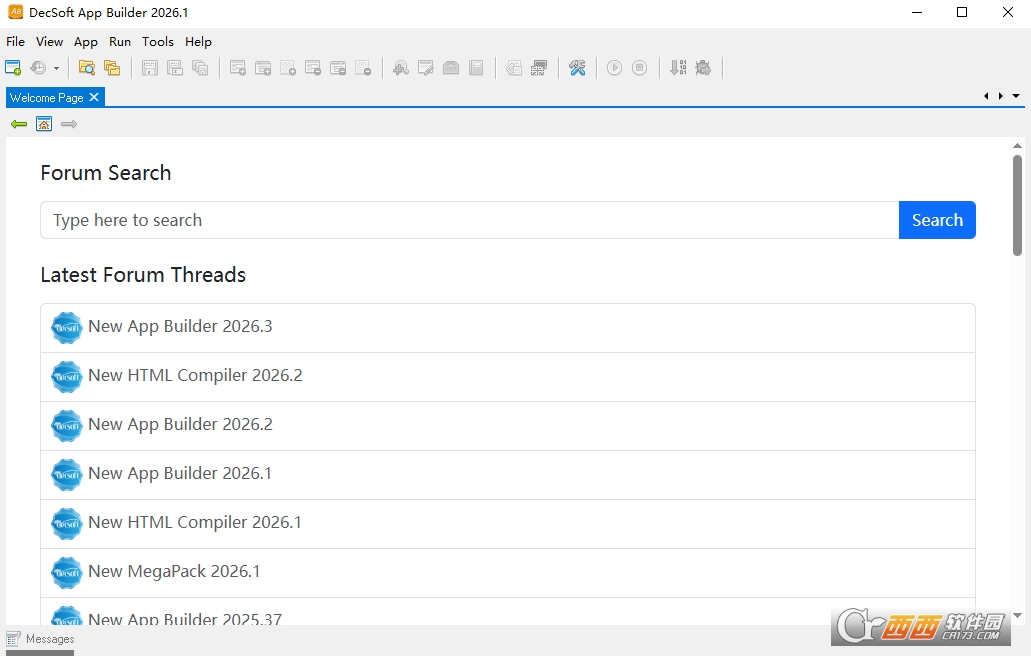Click the Messages panel icon

click(13, 639)
